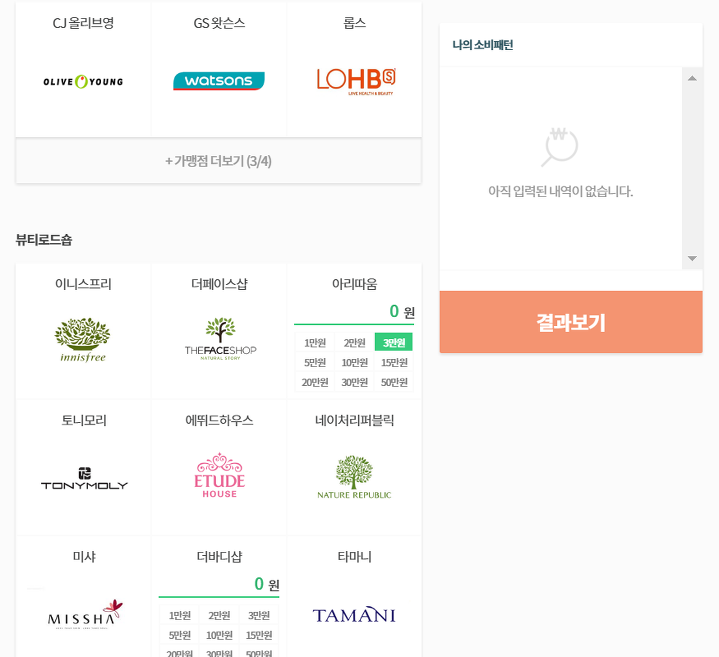The image size is (719, 657).
Task: Click the 결과보기 button
Action: pyautogui.click(x=570, y=322)
